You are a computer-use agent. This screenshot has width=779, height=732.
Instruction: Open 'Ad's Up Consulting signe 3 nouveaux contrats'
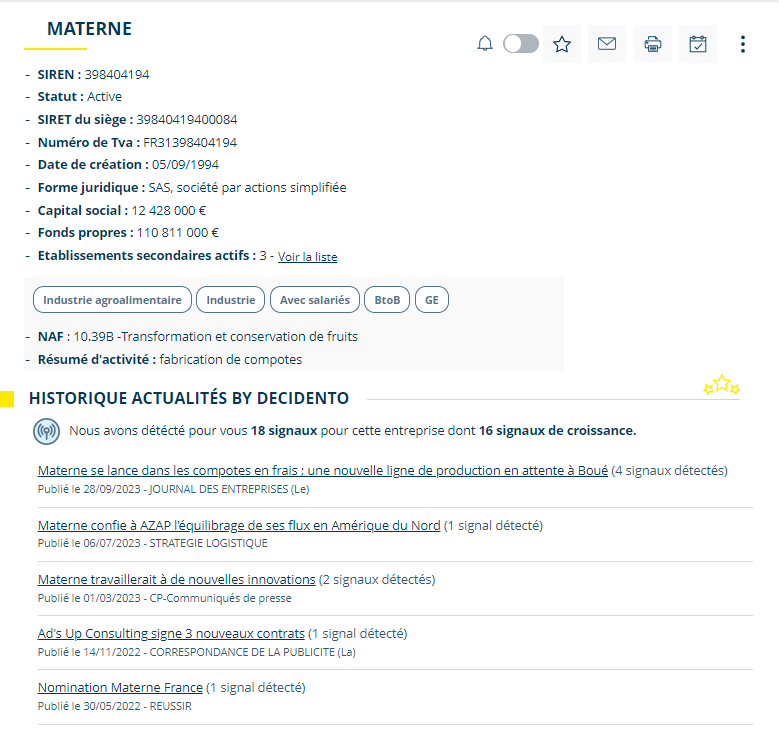tap(171, 634)
